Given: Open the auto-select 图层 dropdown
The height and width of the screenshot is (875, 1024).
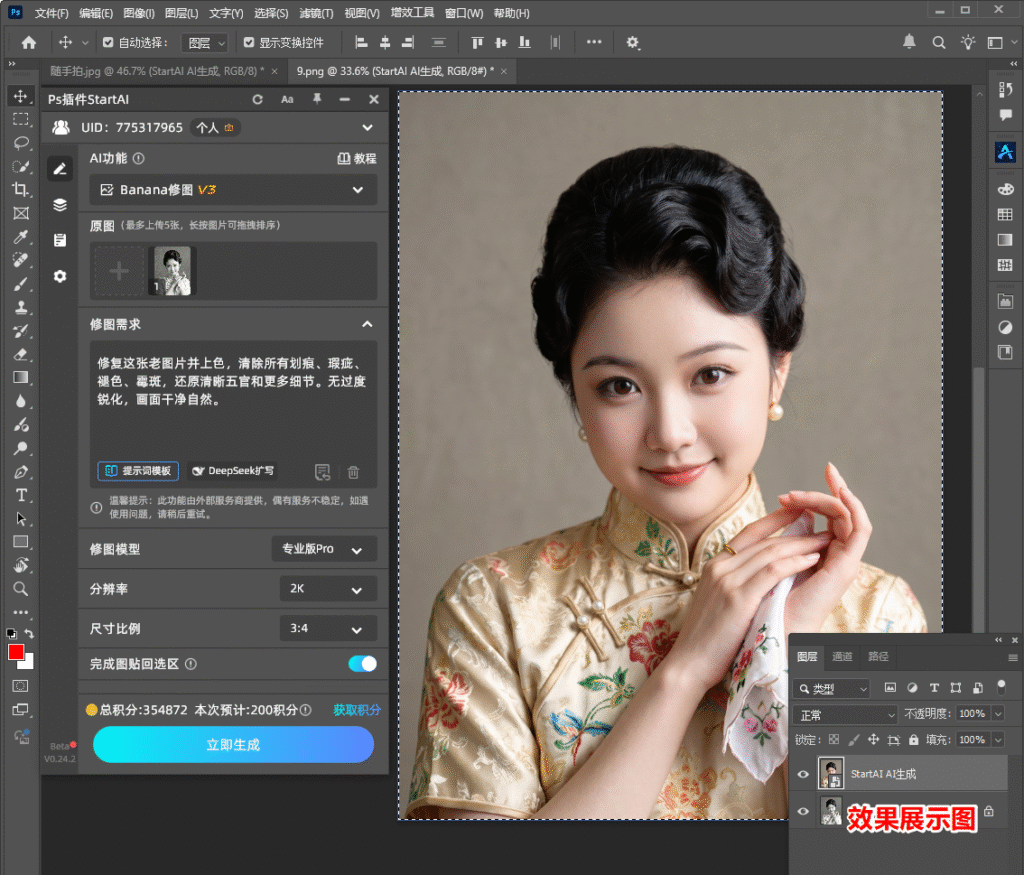Looking at the screenshot, I should tap(205, 43).
